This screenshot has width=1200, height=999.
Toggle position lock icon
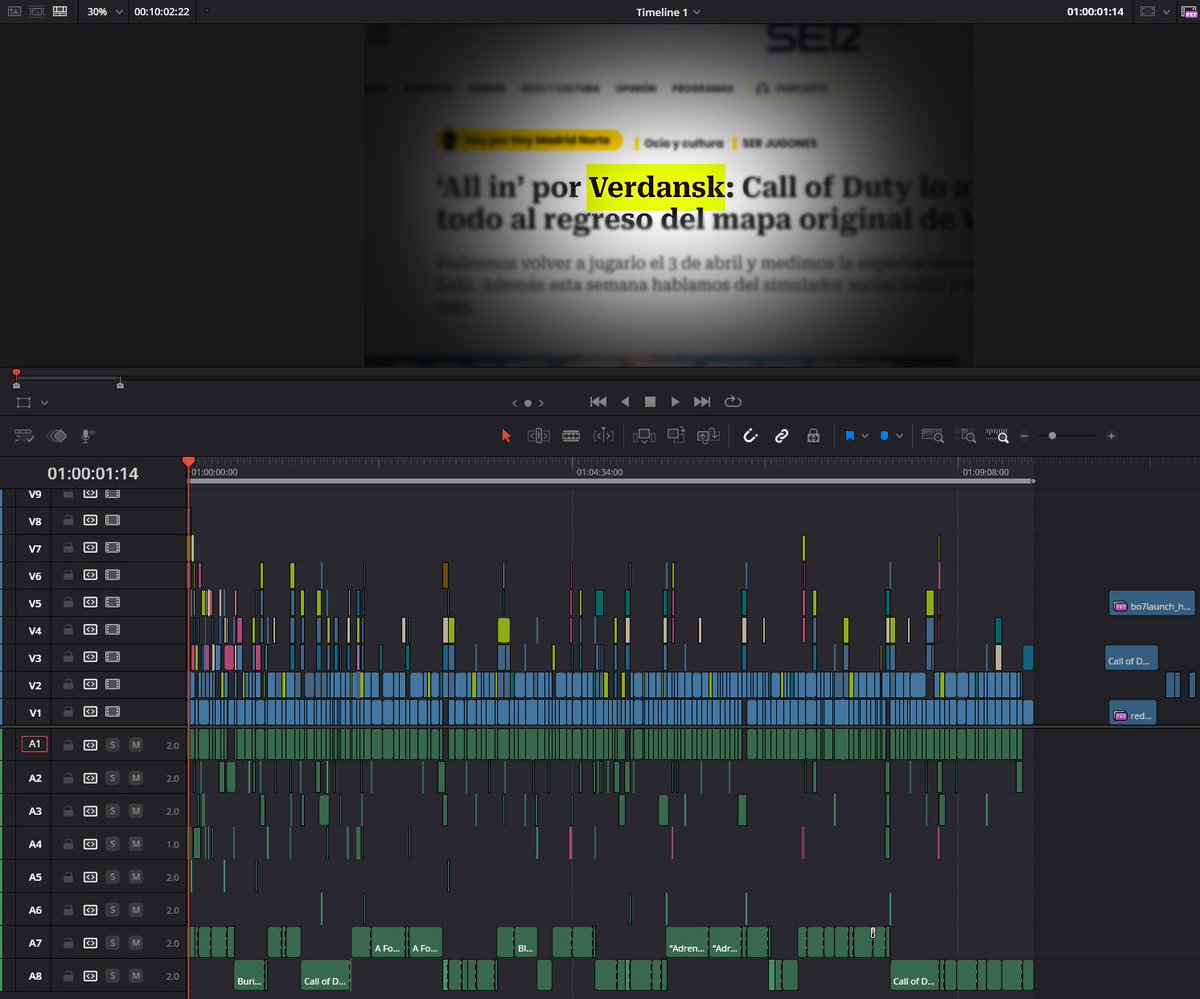pos(813,436)
